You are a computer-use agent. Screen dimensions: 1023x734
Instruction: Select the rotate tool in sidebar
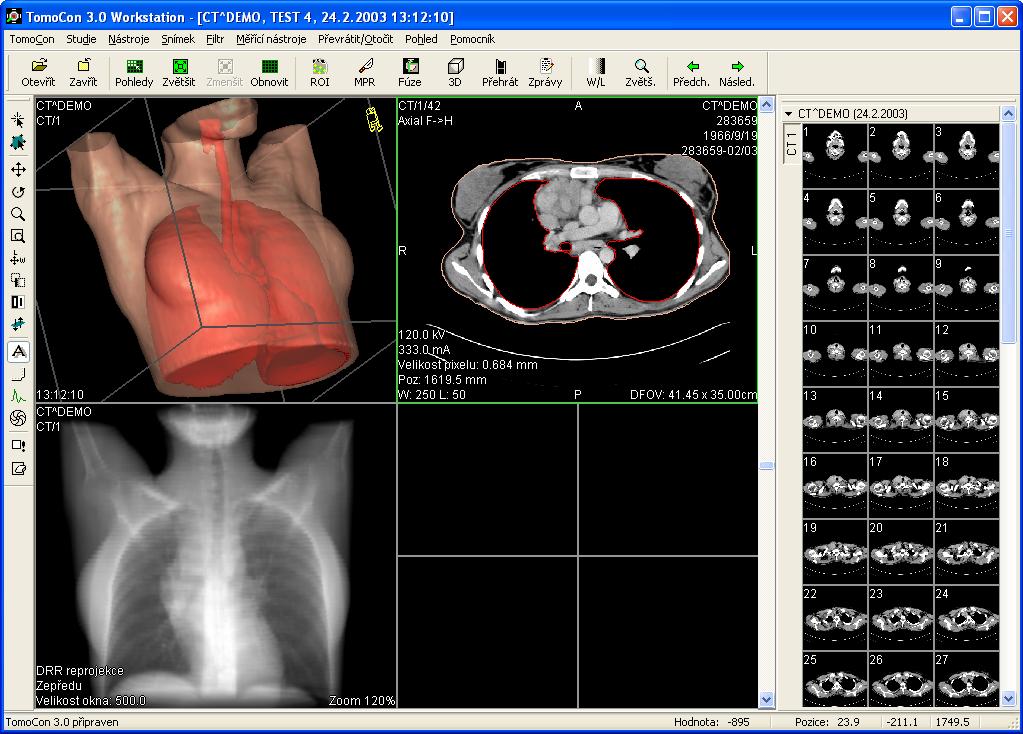pyautogui.click(x=18, y=192)
